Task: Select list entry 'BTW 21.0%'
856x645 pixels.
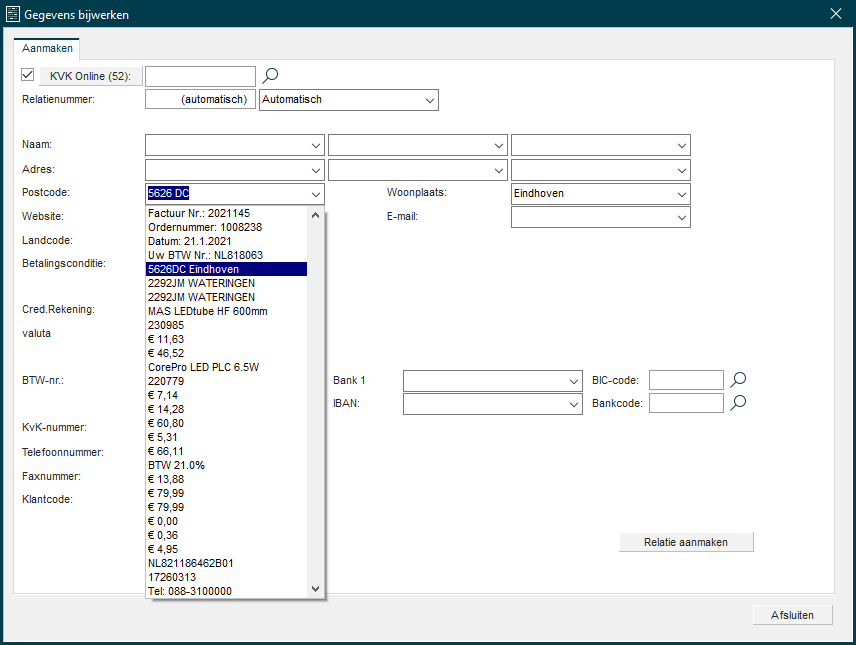Action: (x=227, y=465)
